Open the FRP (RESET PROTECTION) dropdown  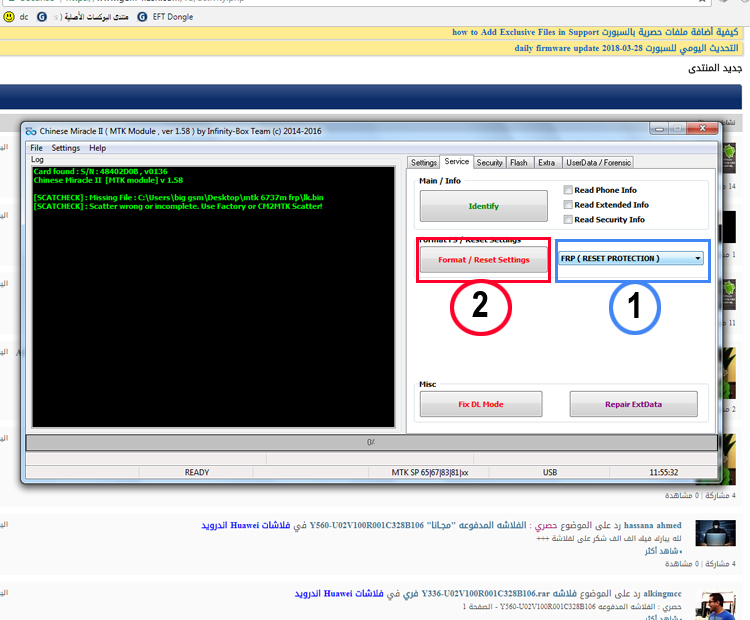[631, 258]
